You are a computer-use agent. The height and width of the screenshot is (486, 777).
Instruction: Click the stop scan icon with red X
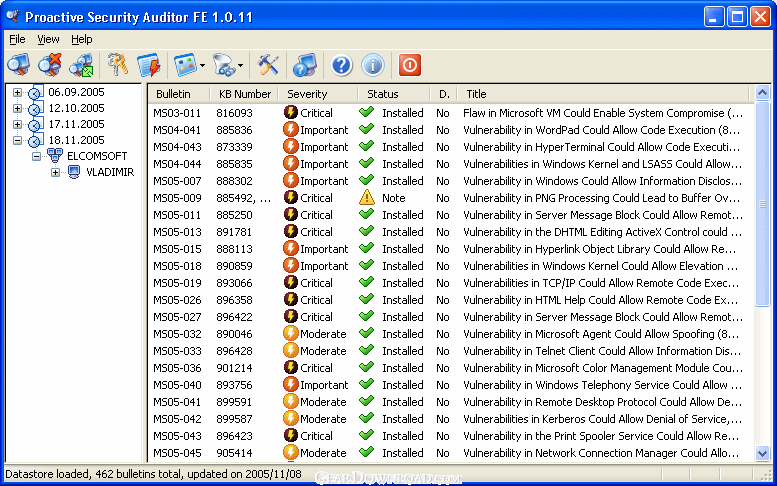coord(50,65)
